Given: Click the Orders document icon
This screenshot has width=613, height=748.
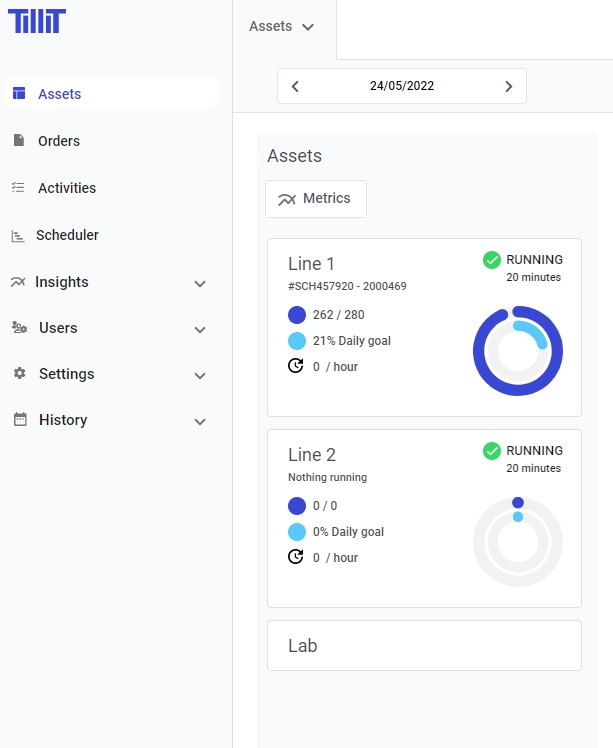Looking at the screenshot, I should click(18, 141).
